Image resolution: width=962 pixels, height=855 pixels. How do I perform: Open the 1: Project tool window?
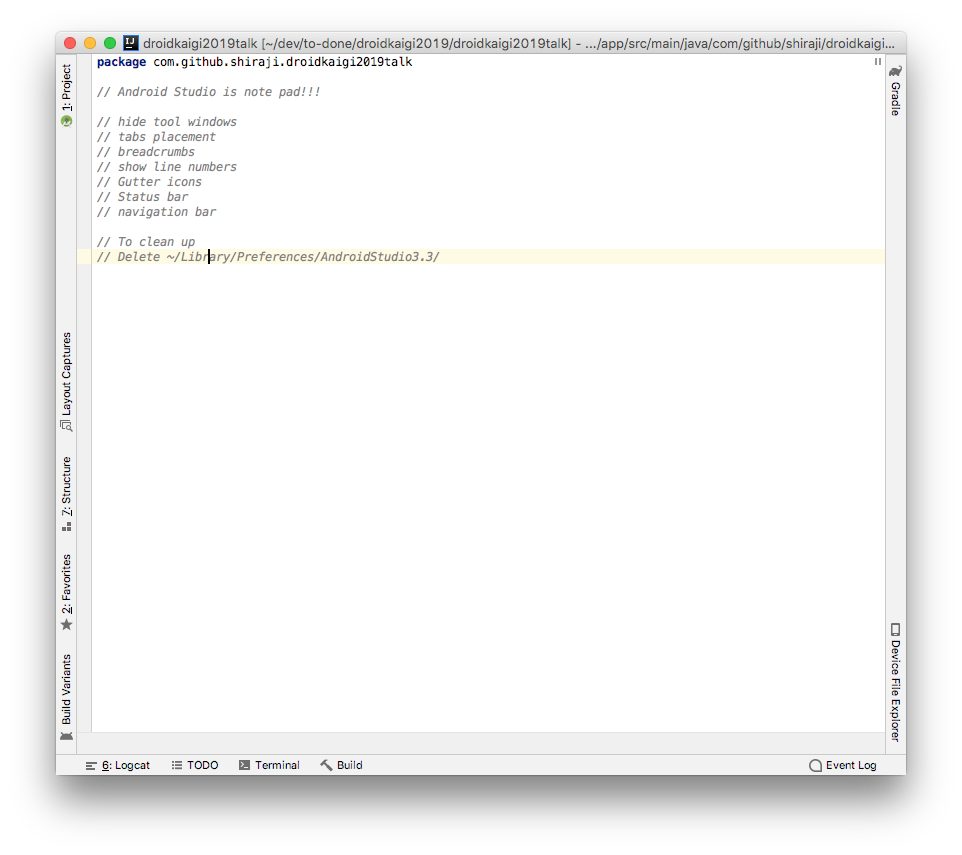tap(66, 95)
